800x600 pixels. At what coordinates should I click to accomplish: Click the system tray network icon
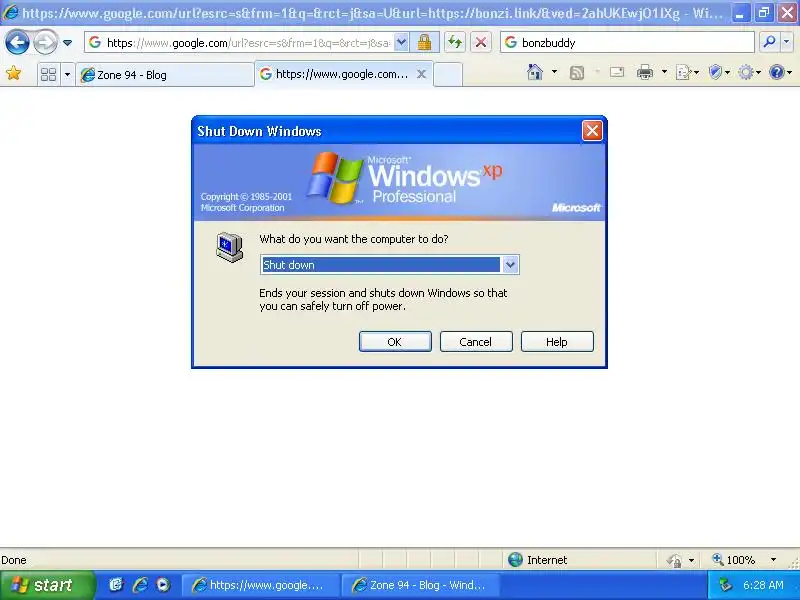[724, 585]
